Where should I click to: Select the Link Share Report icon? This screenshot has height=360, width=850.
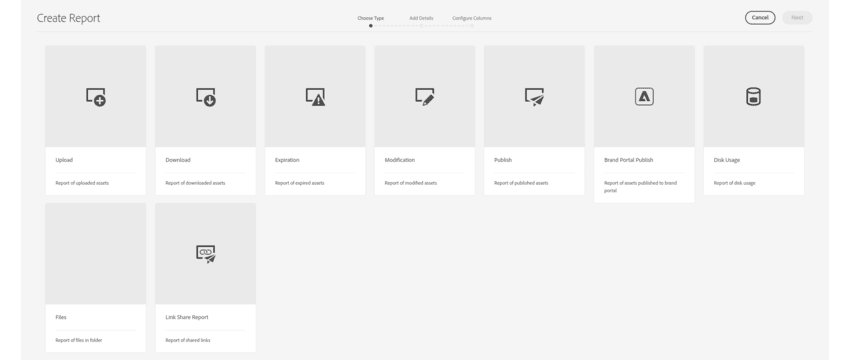click(206, 254)
